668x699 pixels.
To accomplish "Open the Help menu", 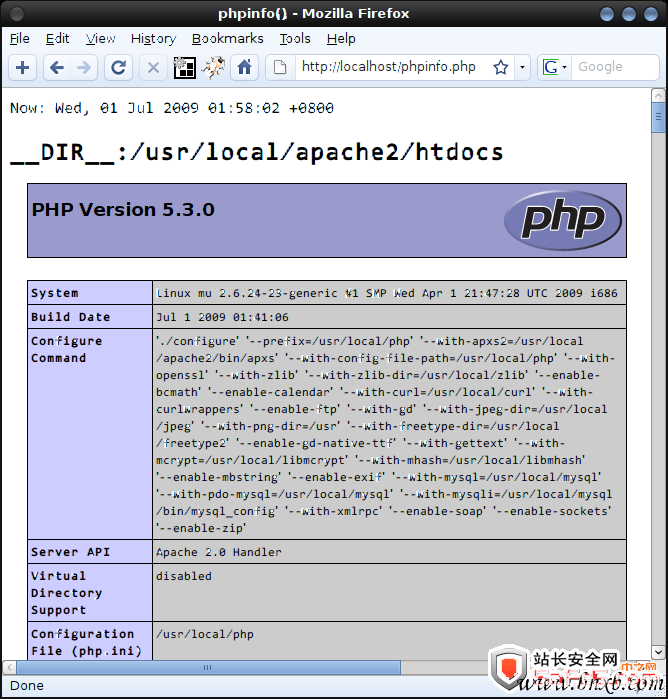I will [341, 39].
